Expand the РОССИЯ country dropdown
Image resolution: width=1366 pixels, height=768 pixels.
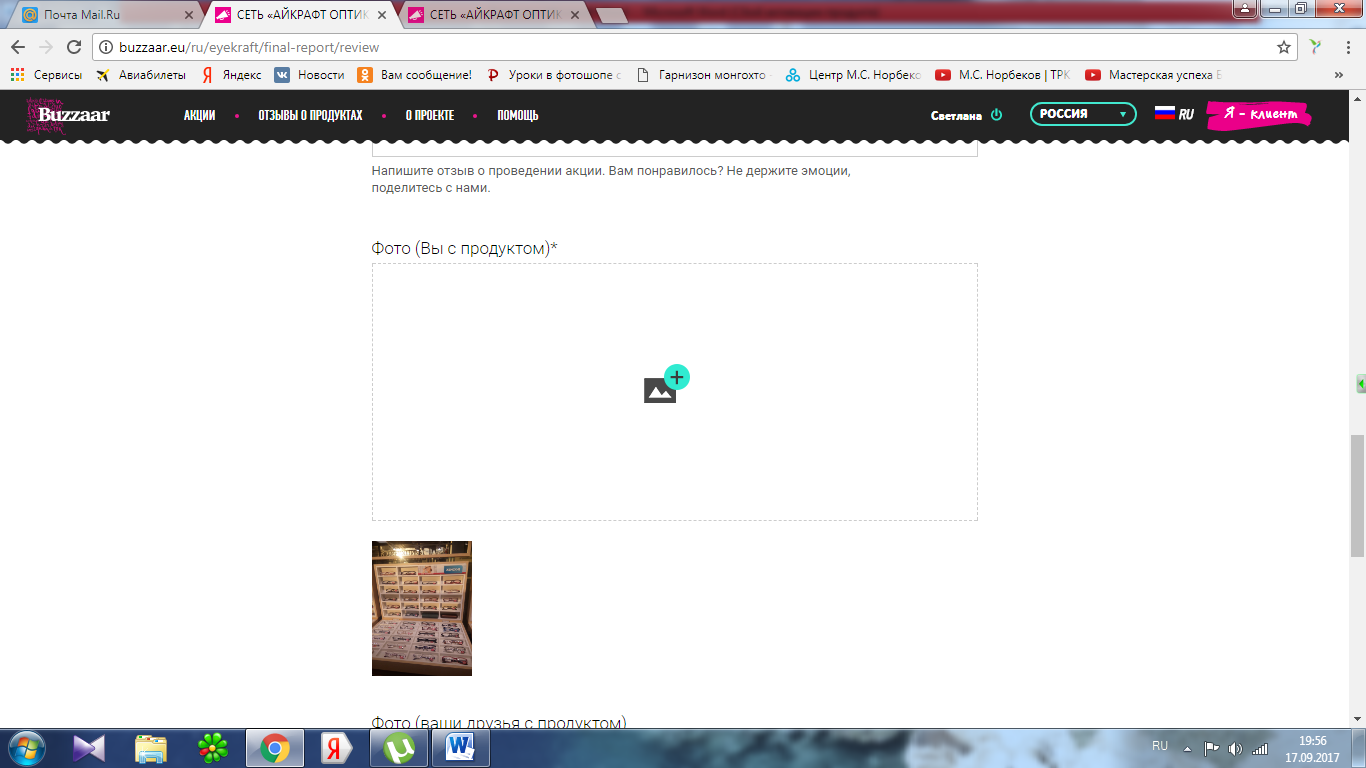pyautogui.click(x=1083, y=114)
